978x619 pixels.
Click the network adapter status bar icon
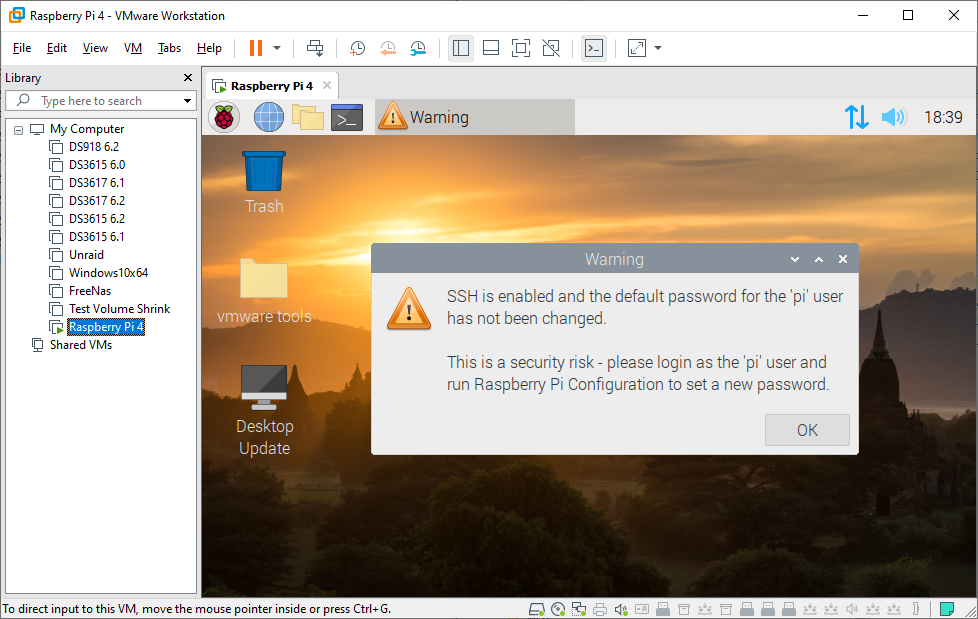point(579,609)
